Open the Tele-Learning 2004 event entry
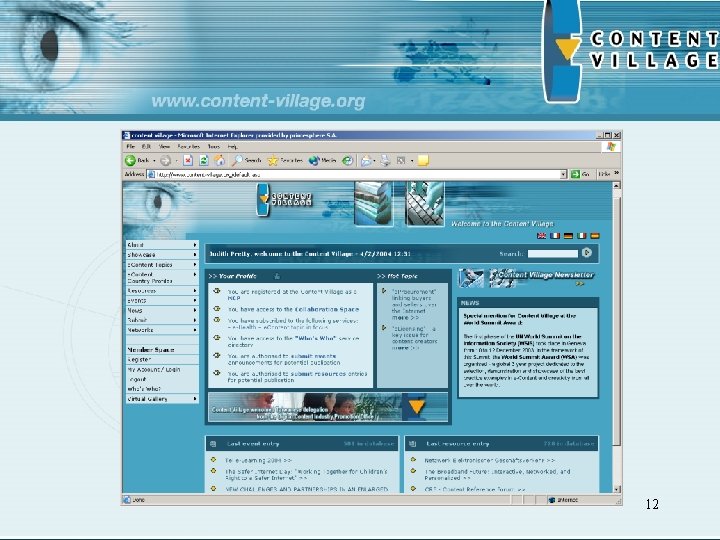The image size is (720, 540). 259,460
